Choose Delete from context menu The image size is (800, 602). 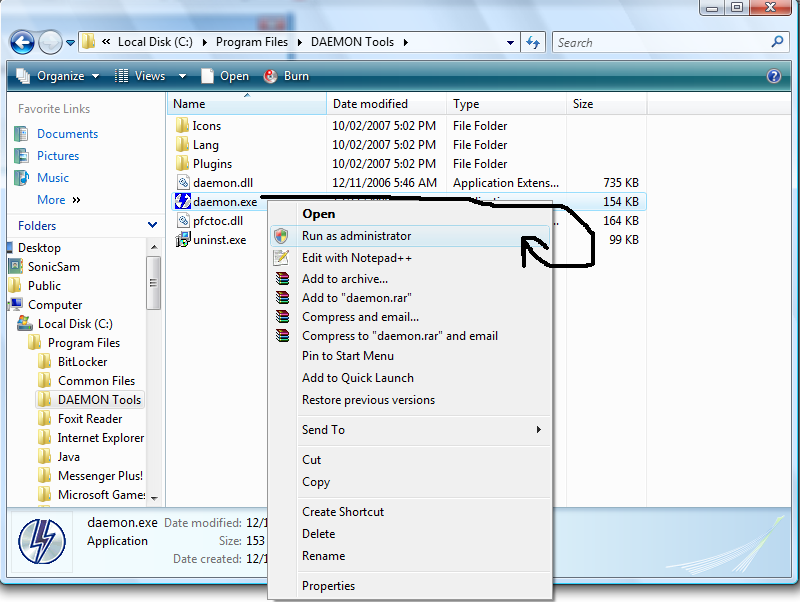[410, 534]
